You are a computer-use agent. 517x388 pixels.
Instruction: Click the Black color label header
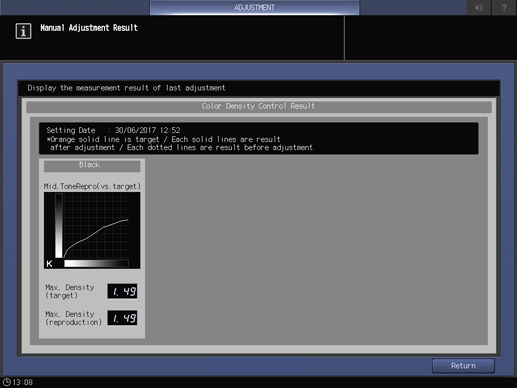point(92,165)
